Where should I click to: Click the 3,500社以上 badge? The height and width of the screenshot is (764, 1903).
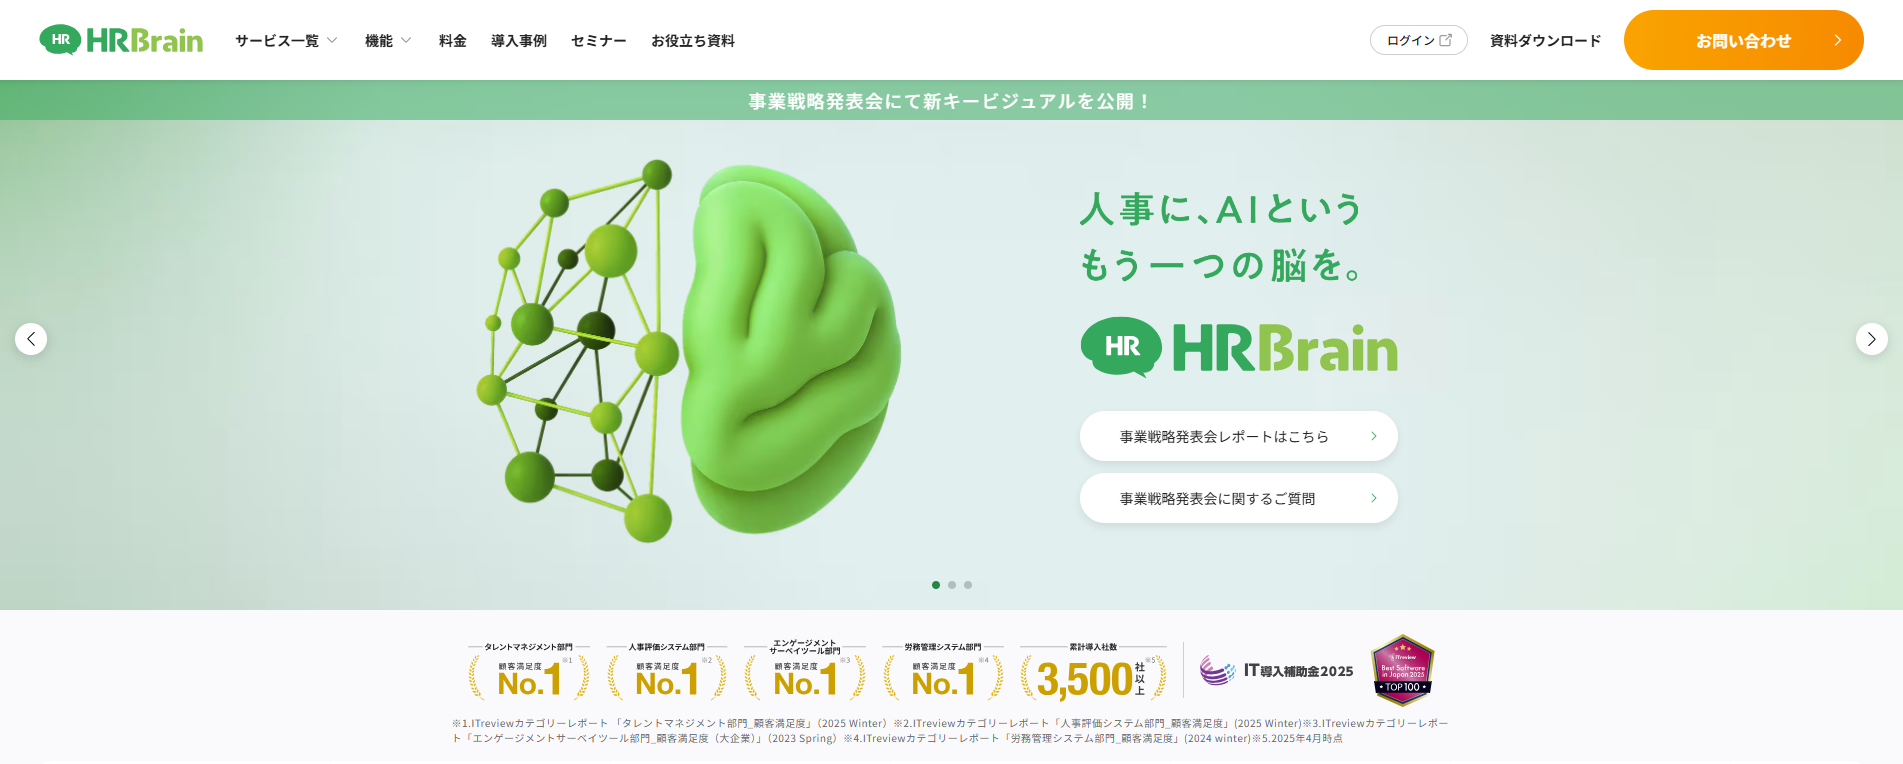pyautogui.click(x=1093, y=672)
